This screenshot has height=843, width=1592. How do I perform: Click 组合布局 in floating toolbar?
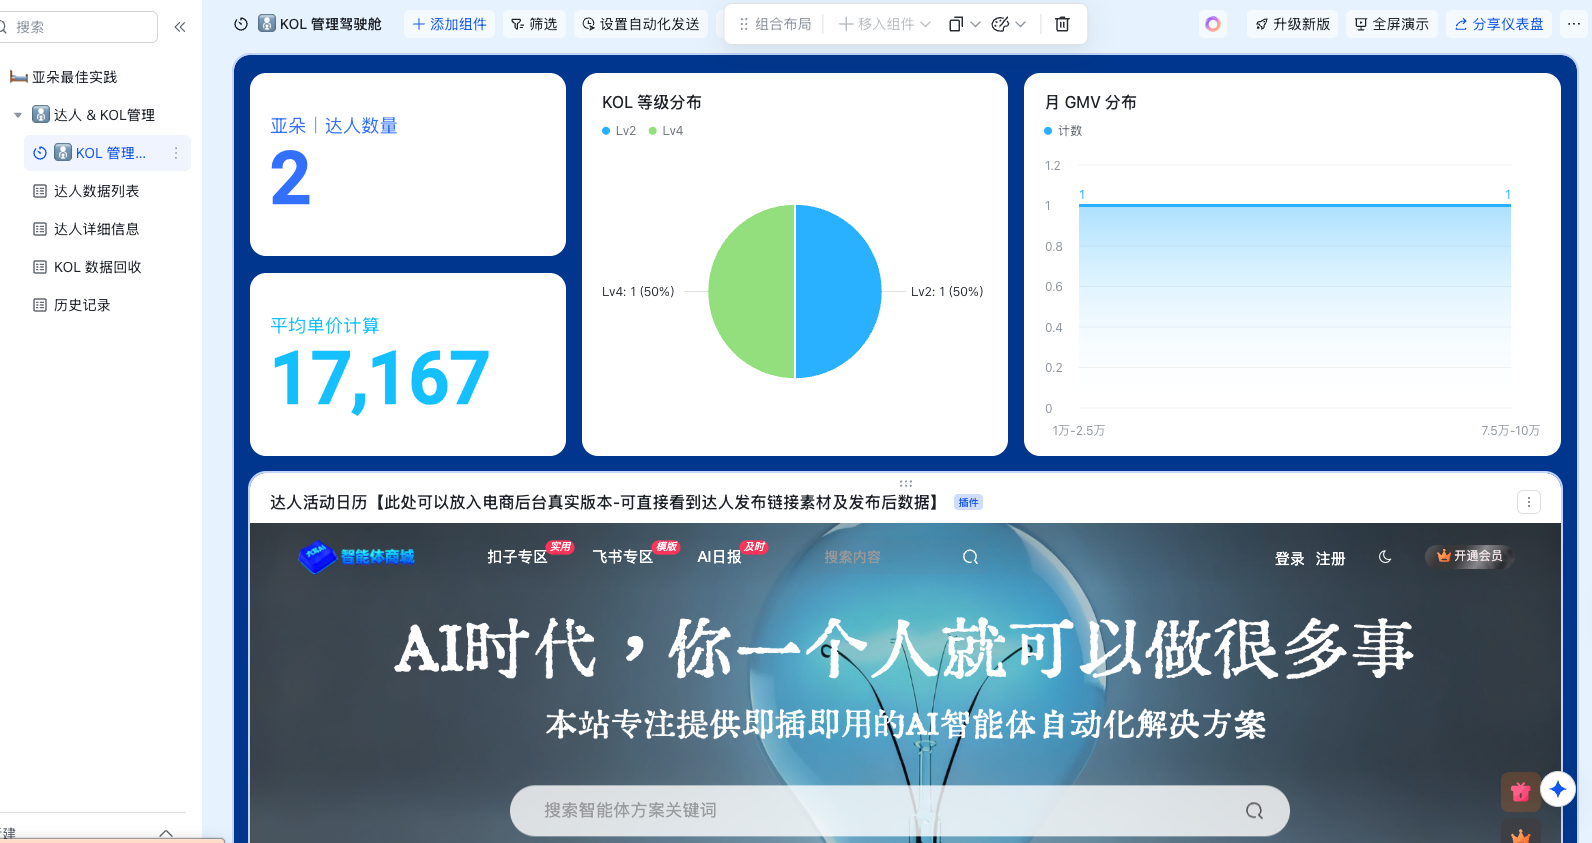(775, 24)
